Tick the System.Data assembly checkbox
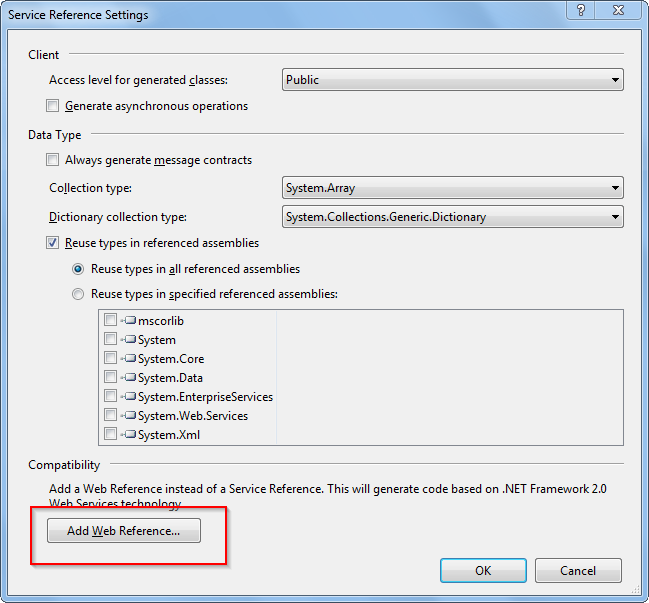The height and width of the screenshot is (603, 649). tap(111, 377)
